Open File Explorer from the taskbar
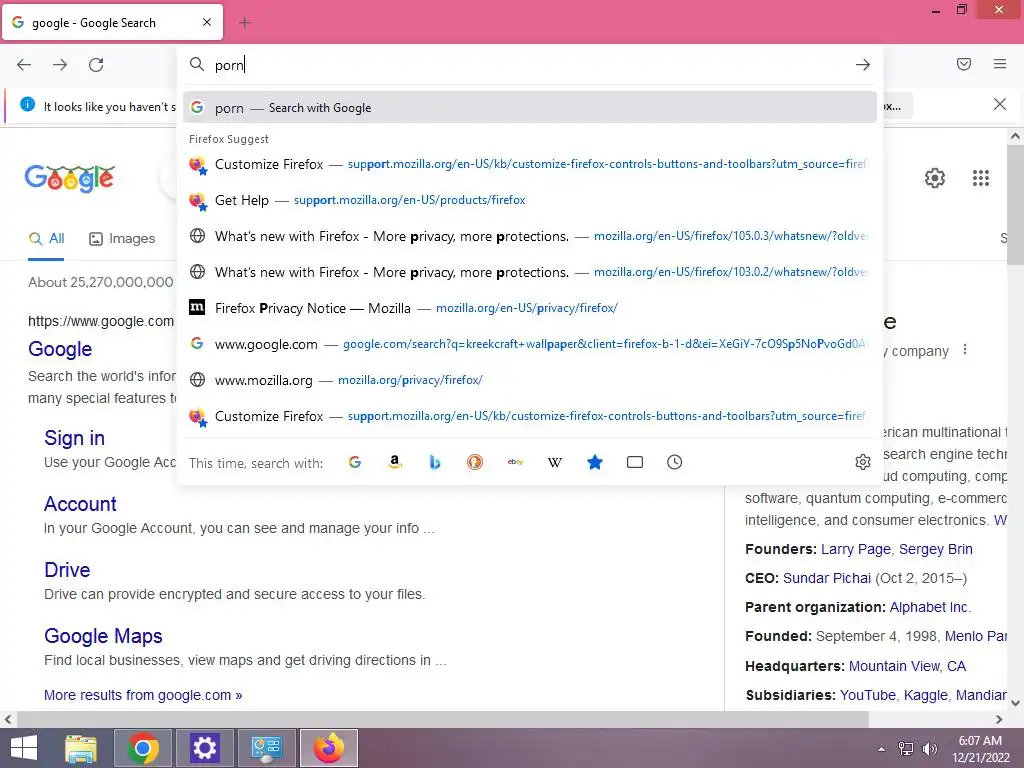 81,748
